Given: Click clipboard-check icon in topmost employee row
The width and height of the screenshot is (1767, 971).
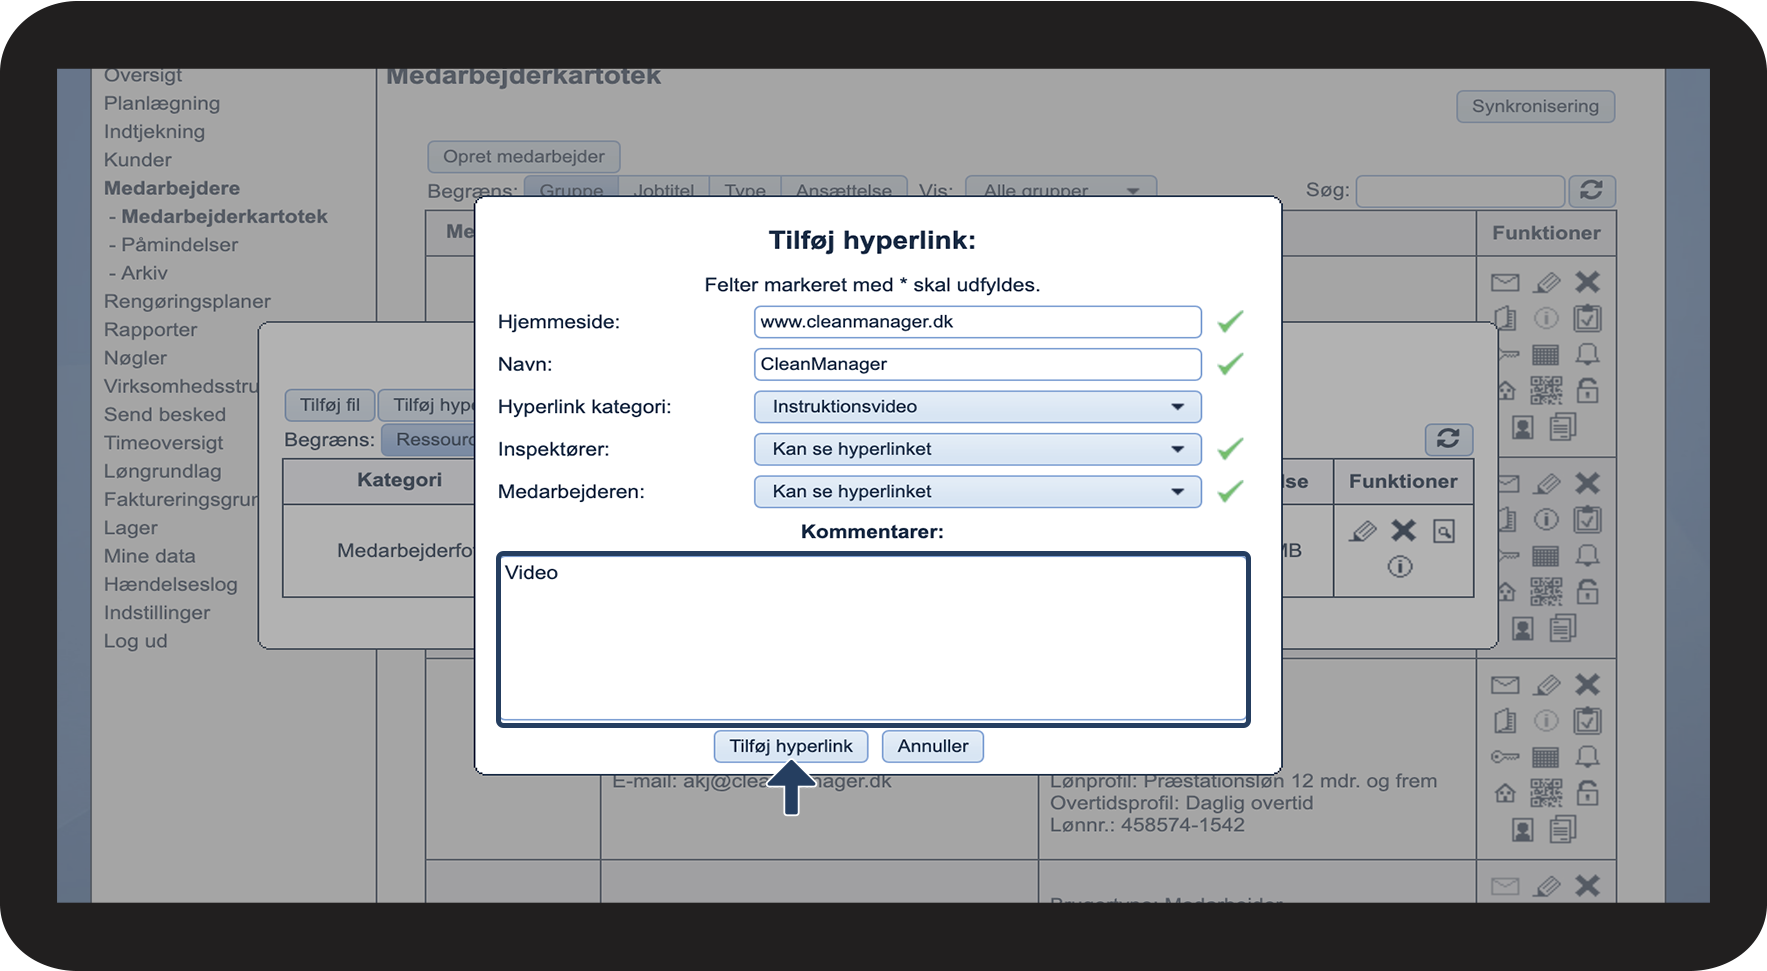Looking at the screenshot, I should click(x=1588, y=319).
